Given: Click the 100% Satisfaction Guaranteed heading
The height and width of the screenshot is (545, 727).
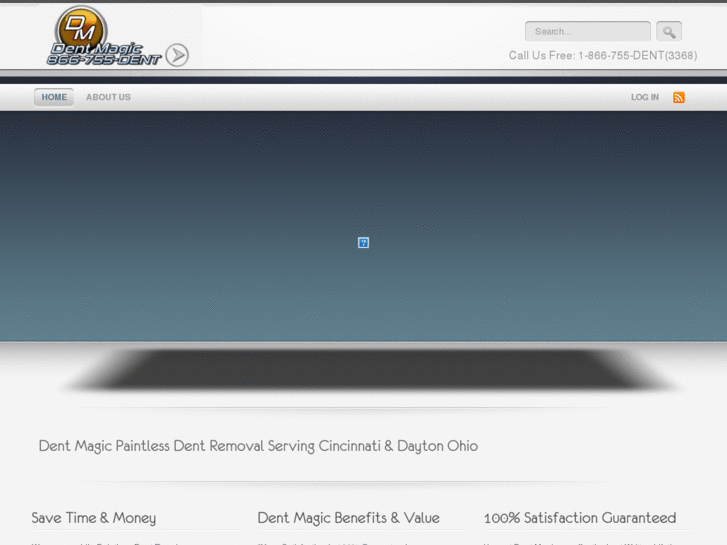Looking at the screenshot, I should (x=580, y=518).
